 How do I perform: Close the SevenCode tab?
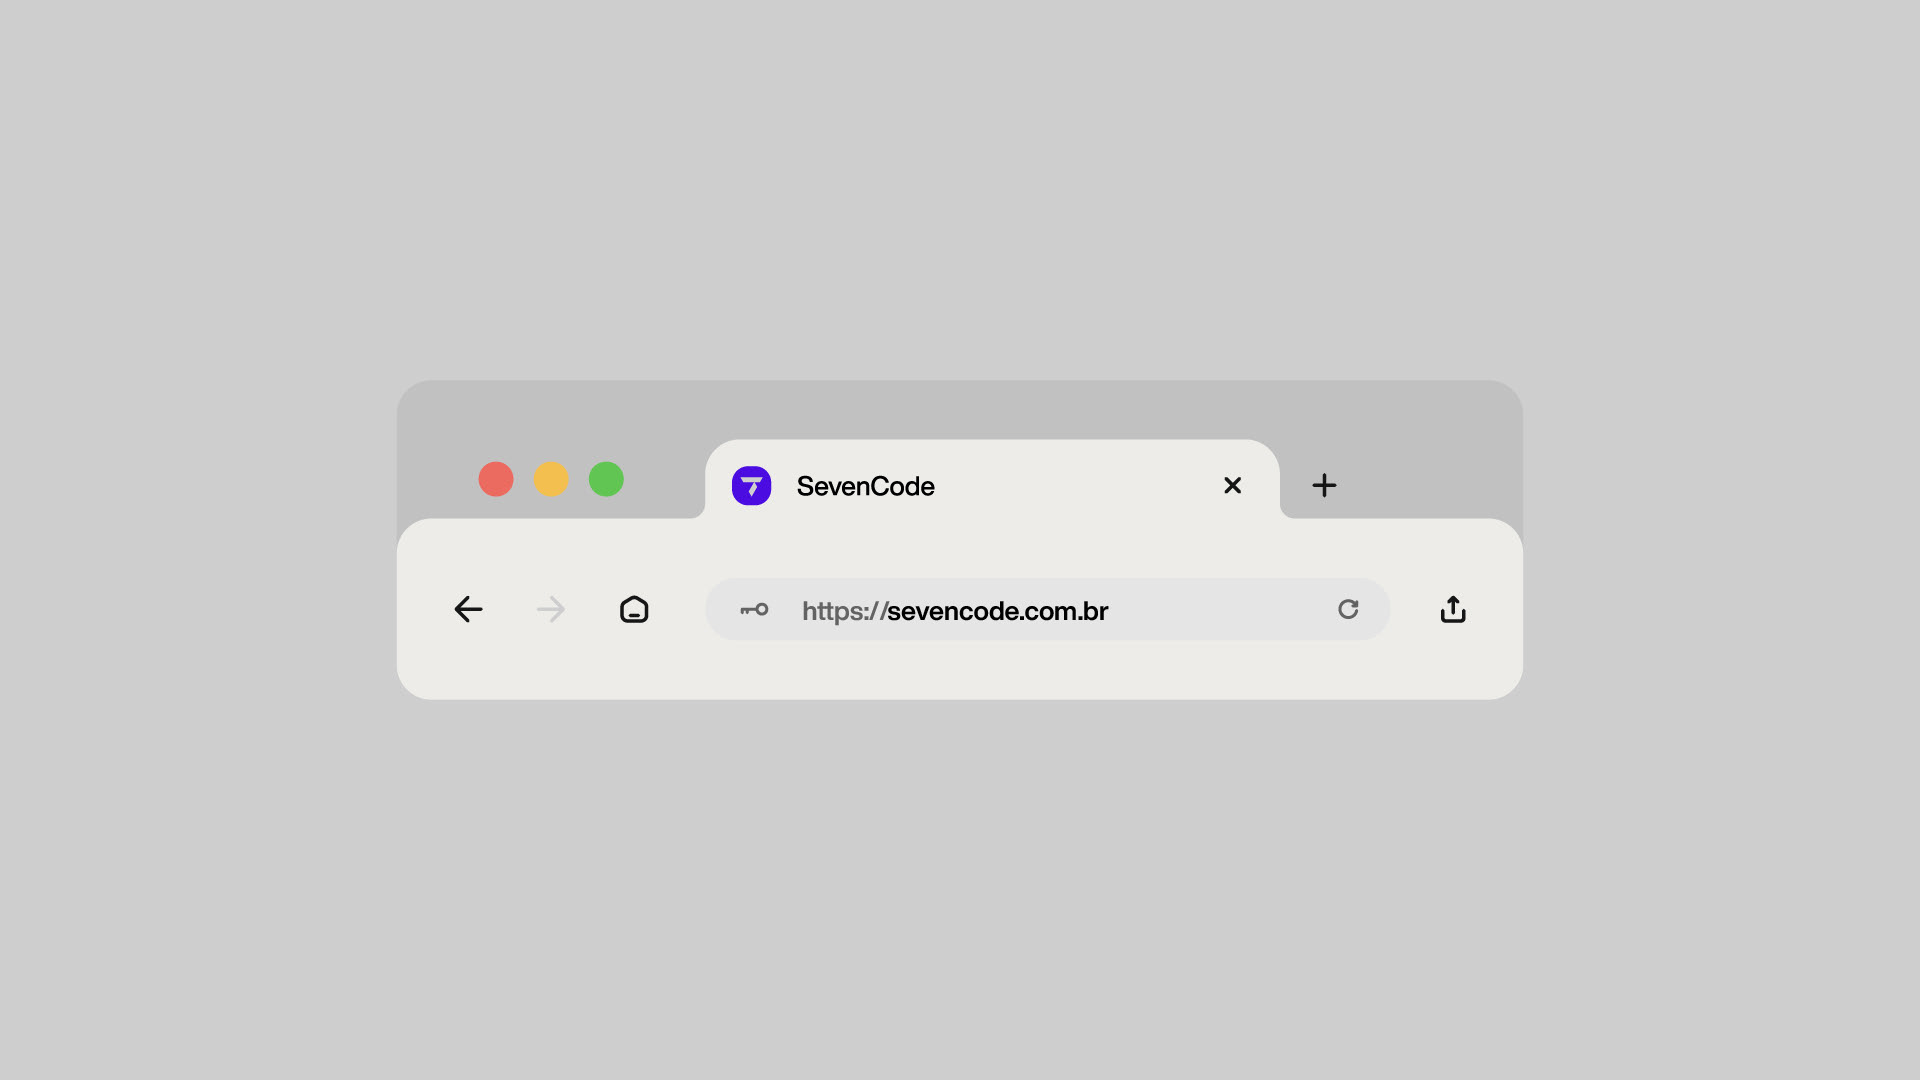coord(1232,485)
